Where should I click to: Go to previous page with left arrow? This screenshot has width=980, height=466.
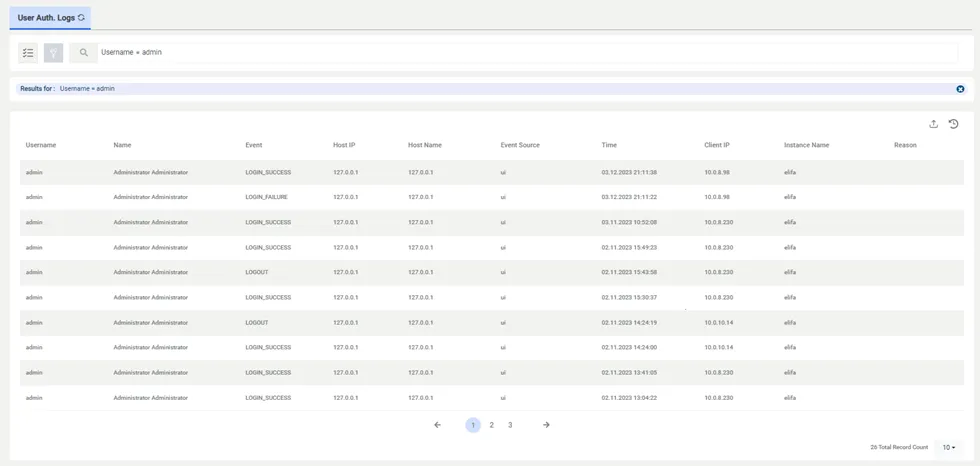[x=438, y=425]
